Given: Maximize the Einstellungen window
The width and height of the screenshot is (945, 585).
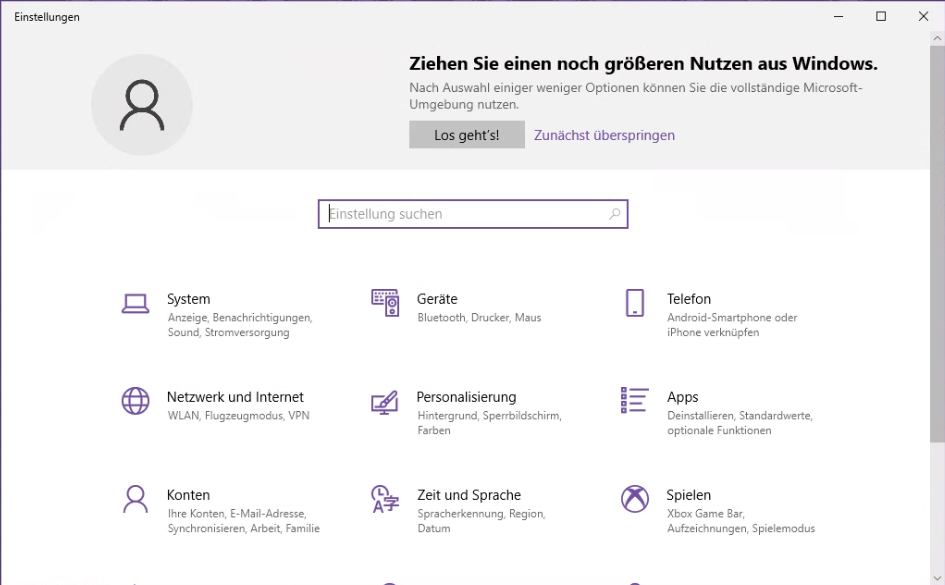Looking at the screenshot, I should tap(881, 16).
